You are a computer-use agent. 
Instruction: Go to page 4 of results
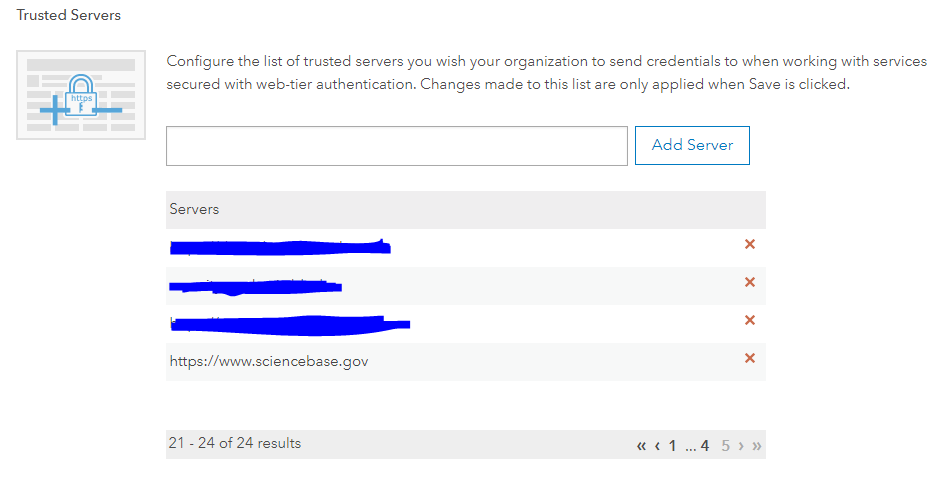705,446
